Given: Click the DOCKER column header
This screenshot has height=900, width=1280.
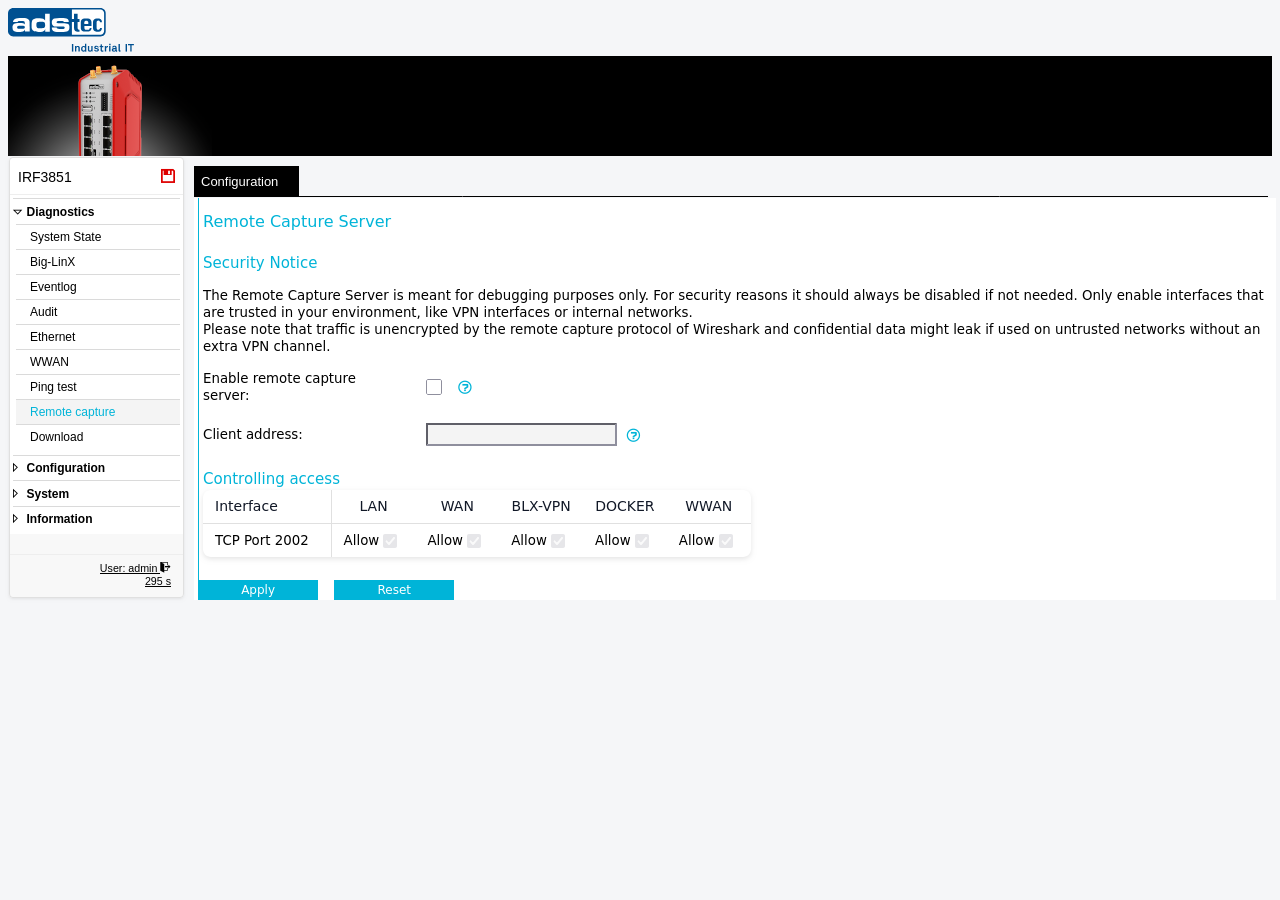Looking at the screenshot, I should 625,506.
